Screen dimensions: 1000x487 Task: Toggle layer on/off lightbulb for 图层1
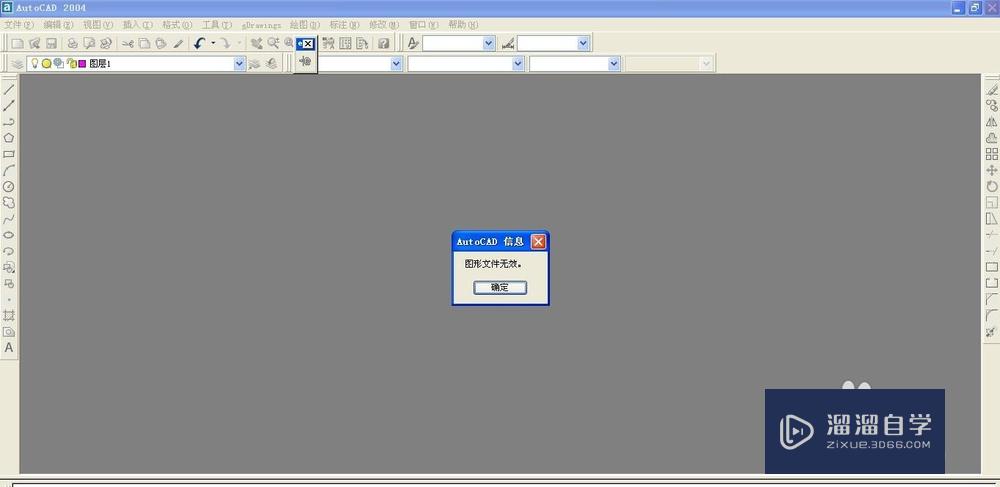35,64
